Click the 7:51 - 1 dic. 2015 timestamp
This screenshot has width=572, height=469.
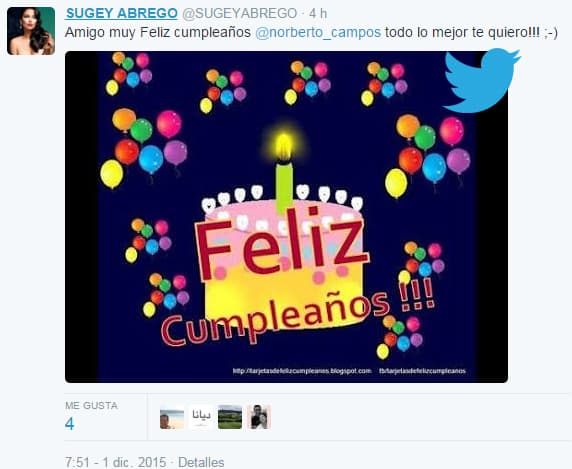point(115,462)
